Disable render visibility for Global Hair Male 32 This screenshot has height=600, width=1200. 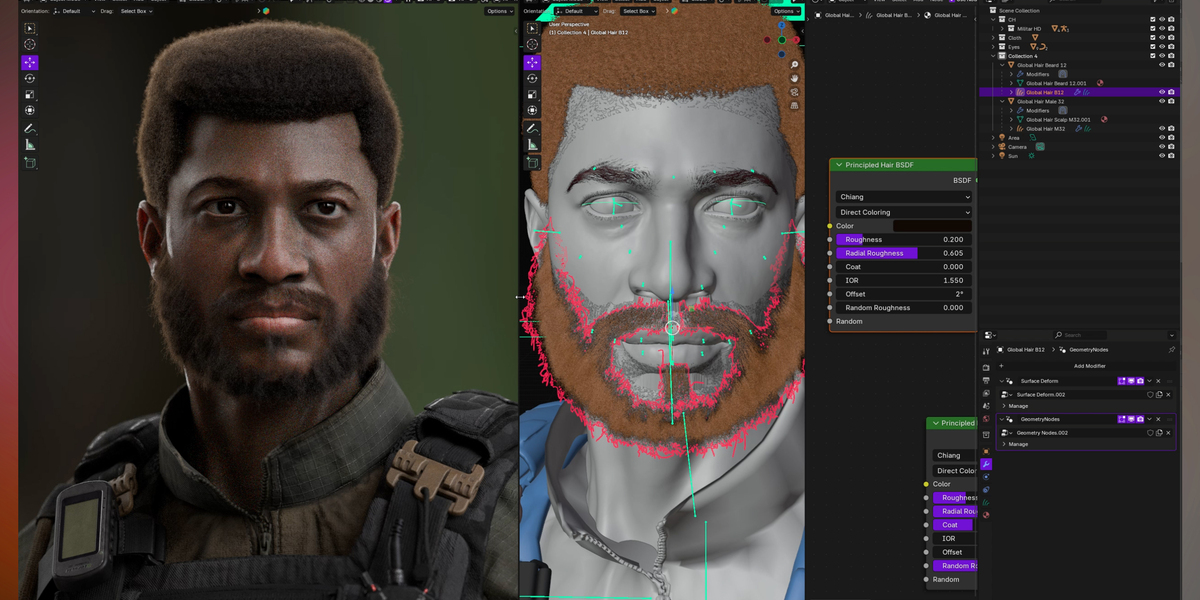pos(1171,101)
